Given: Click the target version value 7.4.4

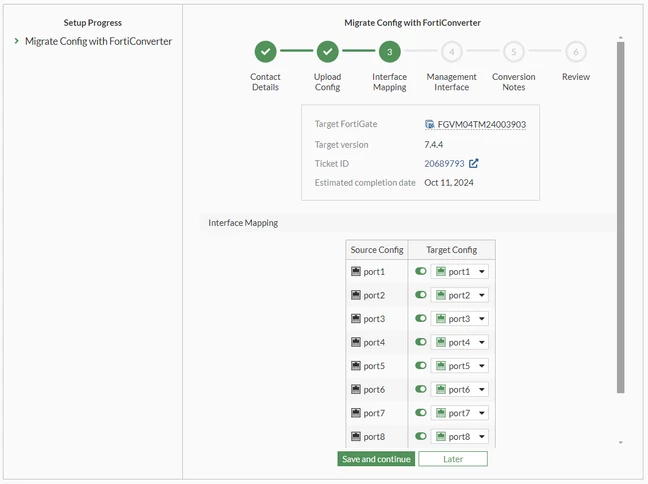Looking at the screenshot, I should click(x=434, y=145).
